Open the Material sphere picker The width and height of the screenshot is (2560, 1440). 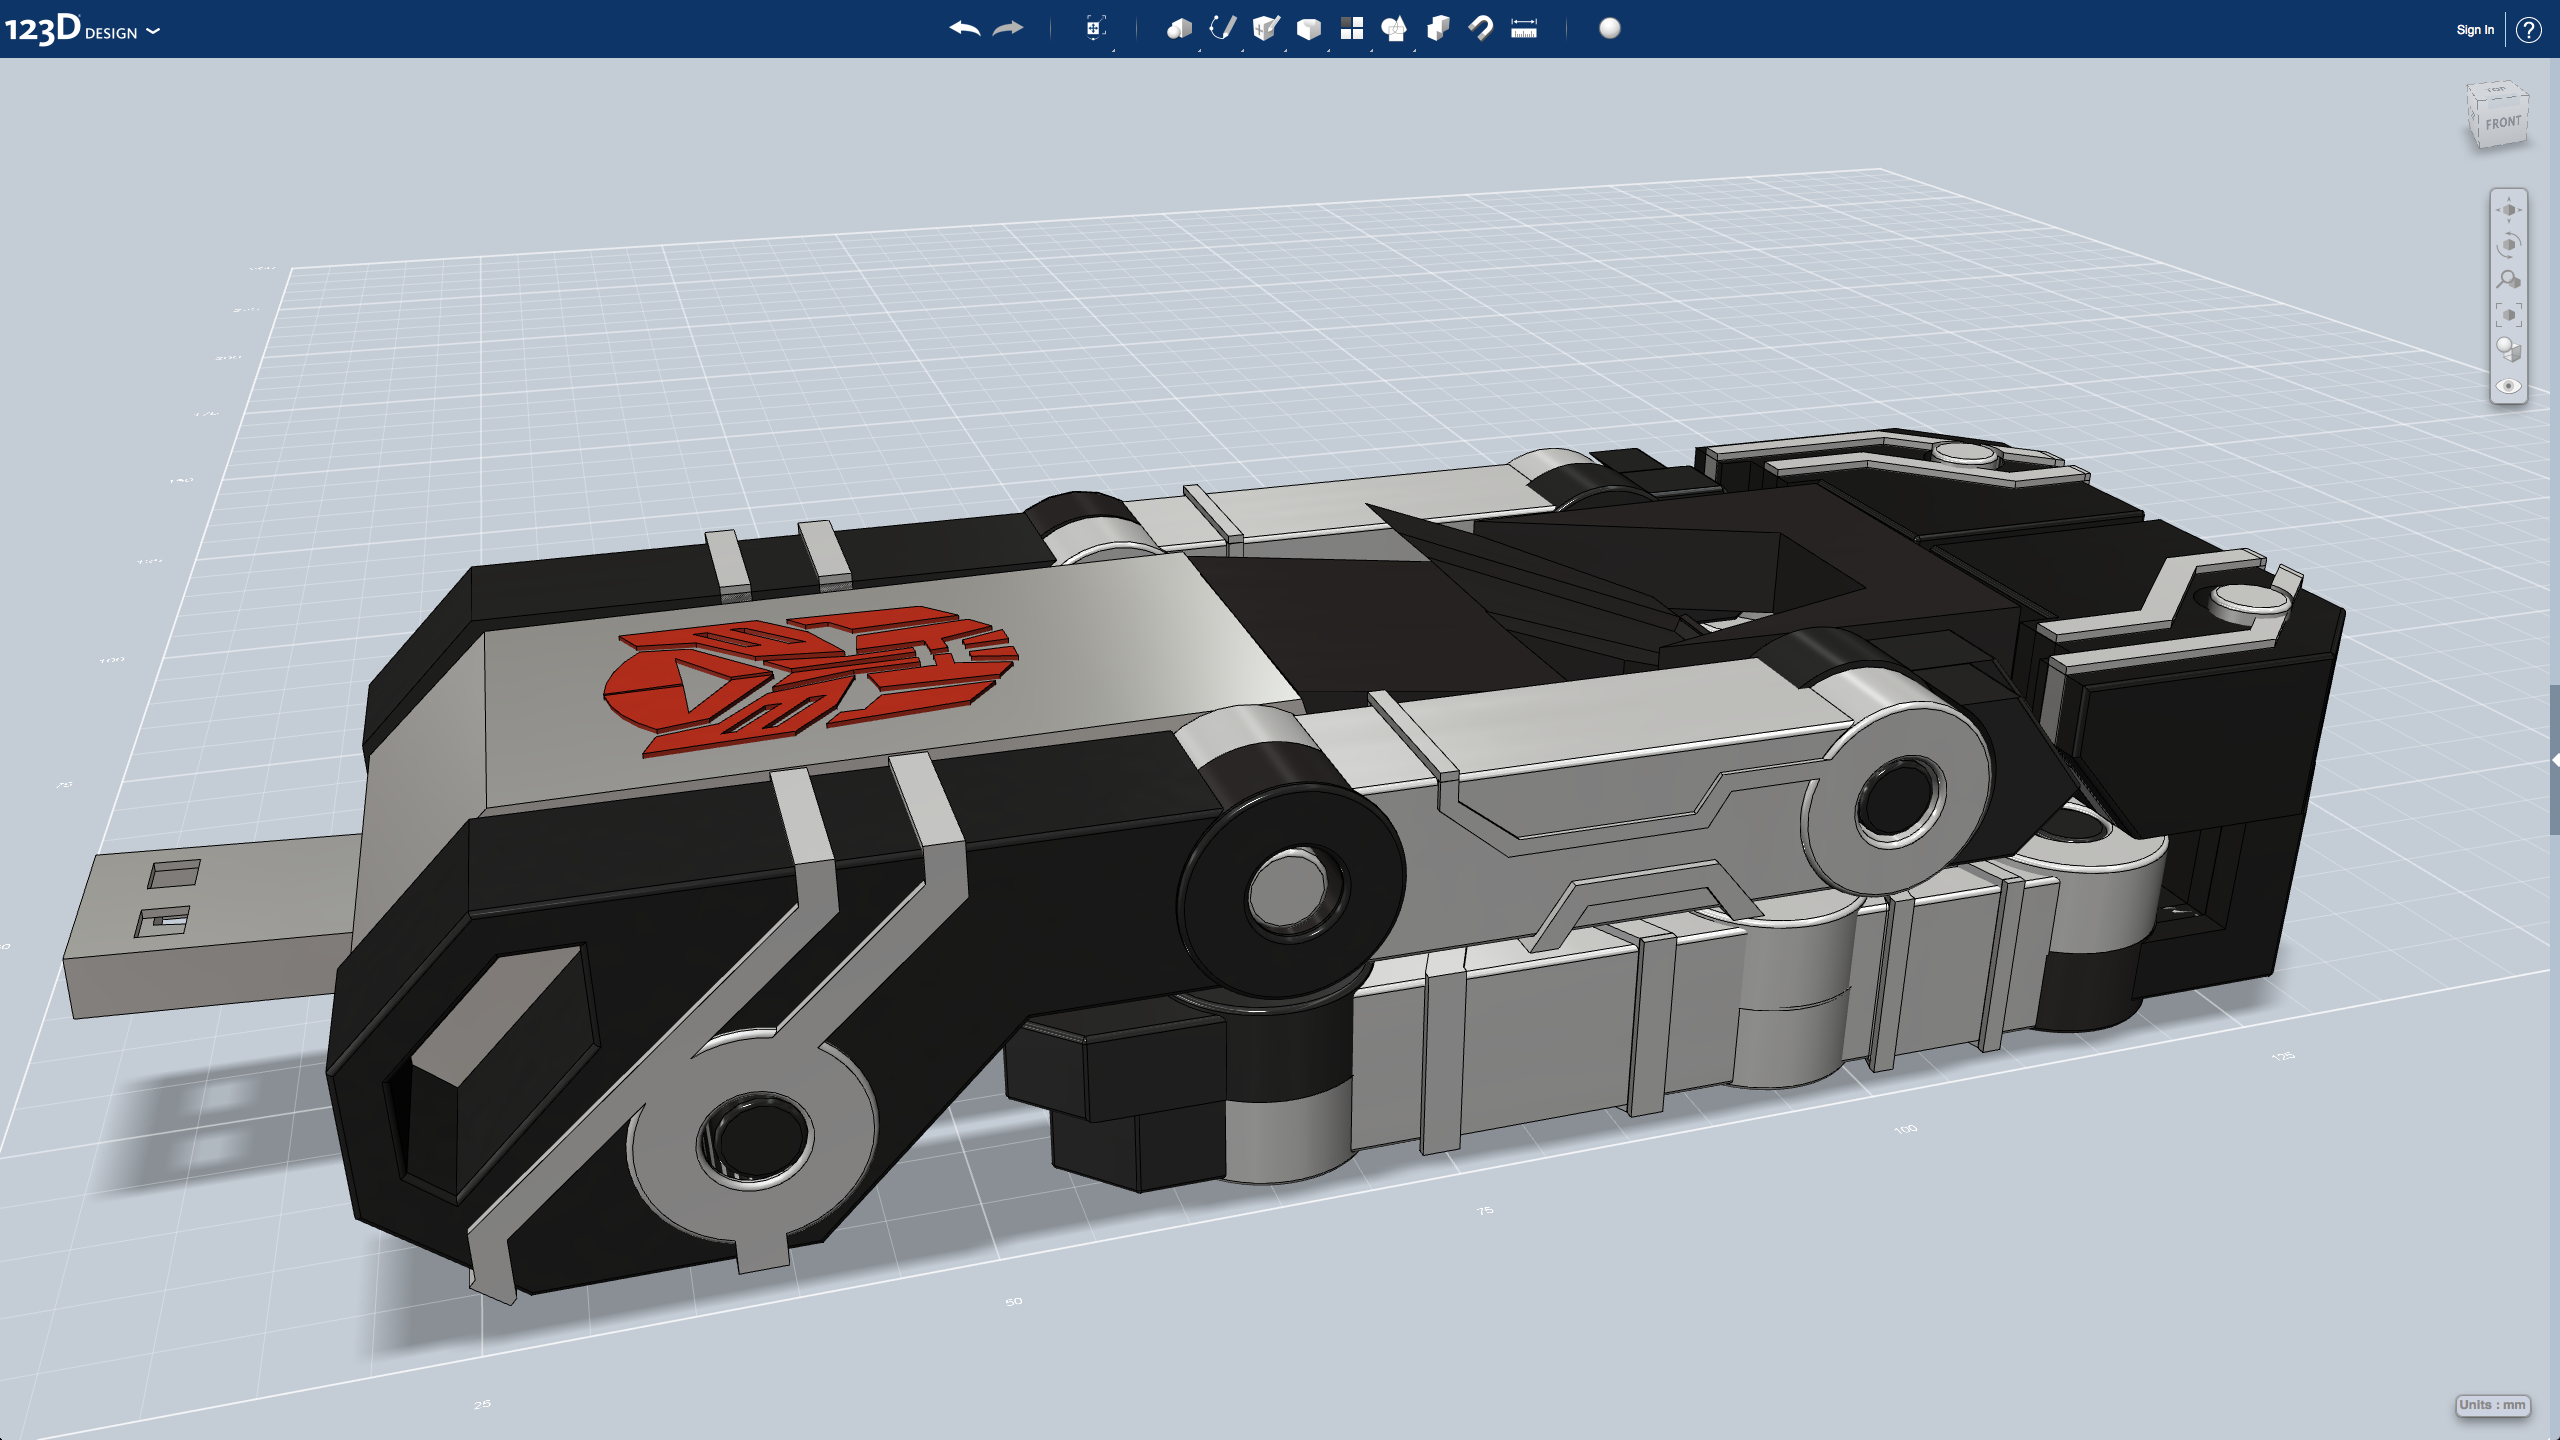tap(1610, 29)
